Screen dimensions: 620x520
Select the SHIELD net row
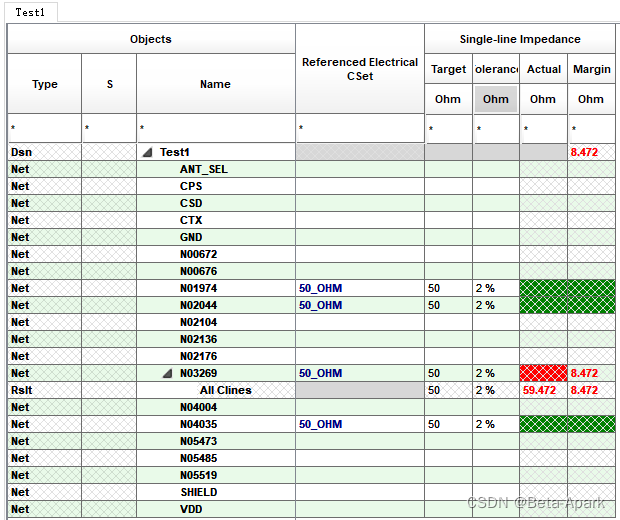pos(198,492)
